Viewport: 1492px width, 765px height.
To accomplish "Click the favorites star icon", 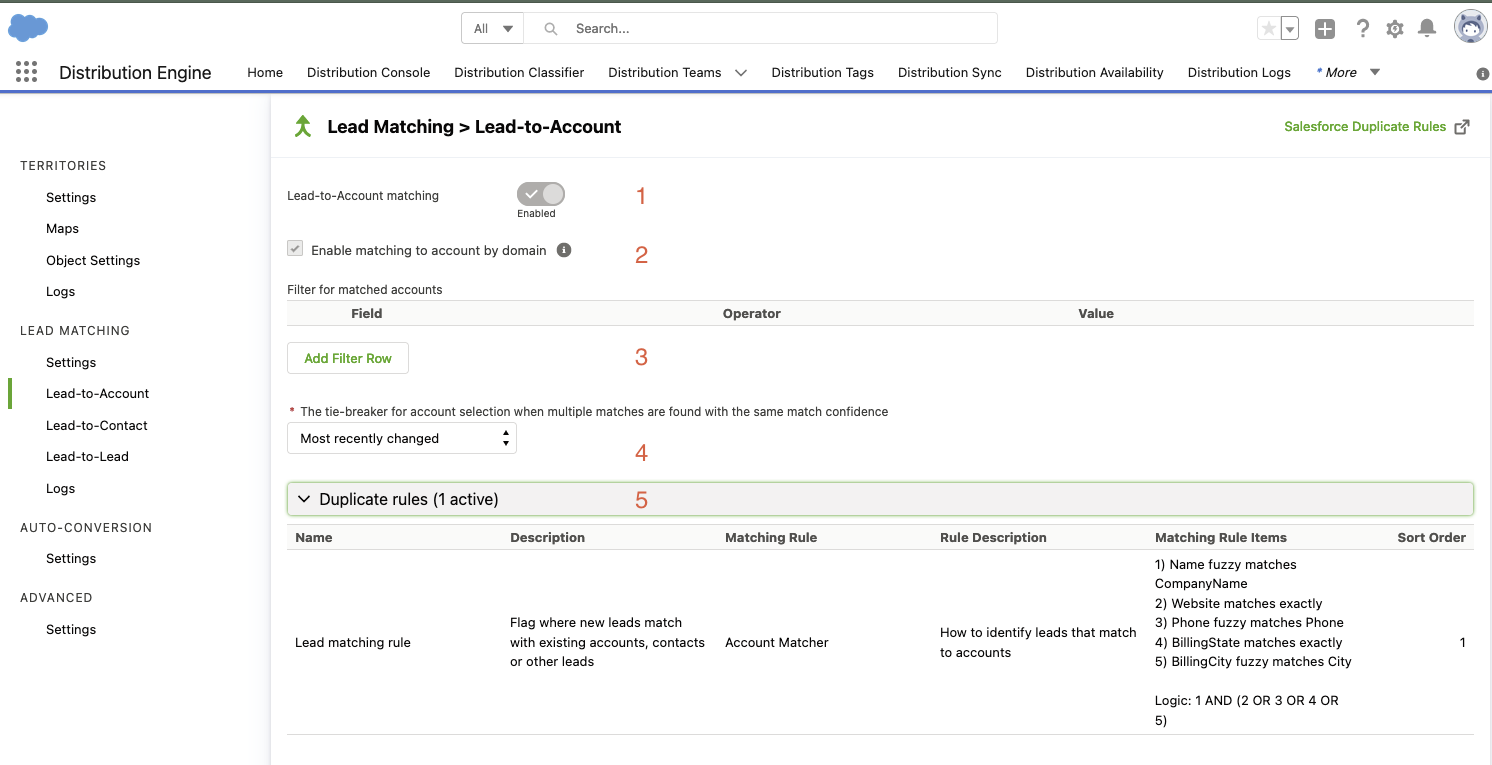I will point(1269,29).
